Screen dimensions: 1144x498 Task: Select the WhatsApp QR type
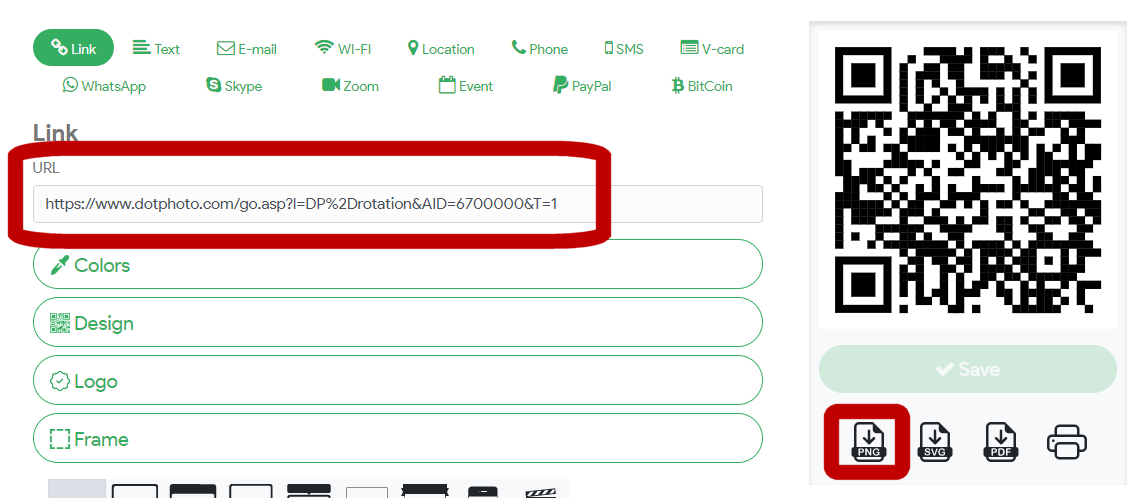[x=104, y=86]
